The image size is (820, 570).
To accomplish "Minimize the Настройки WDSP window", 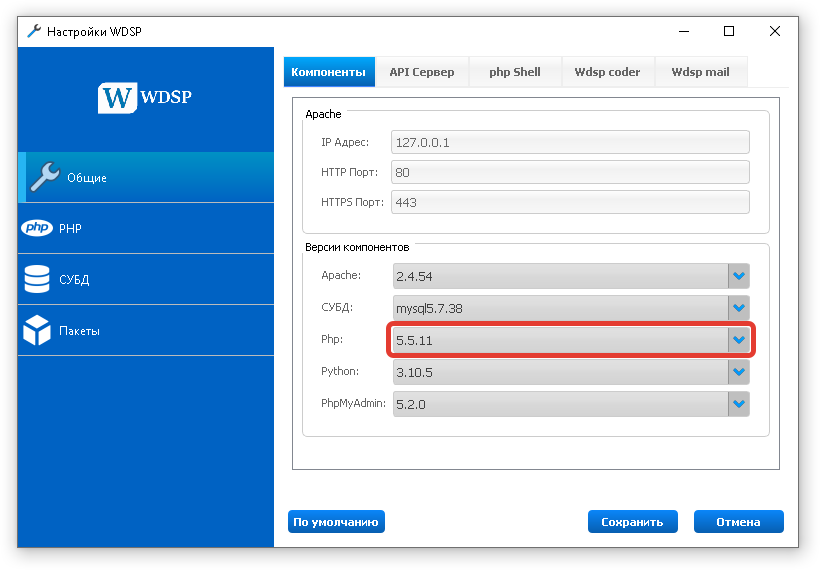I will pos(684,31).
